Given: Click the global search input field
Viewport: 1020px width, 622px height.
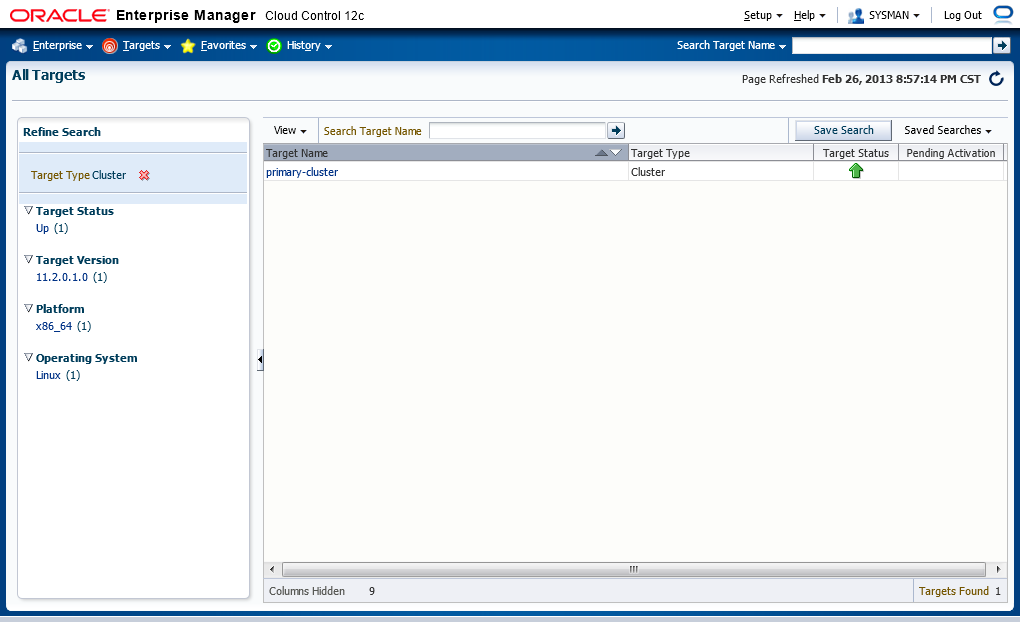Looking at the screenshot, I should pyautogui.click(x=891, y=46).
